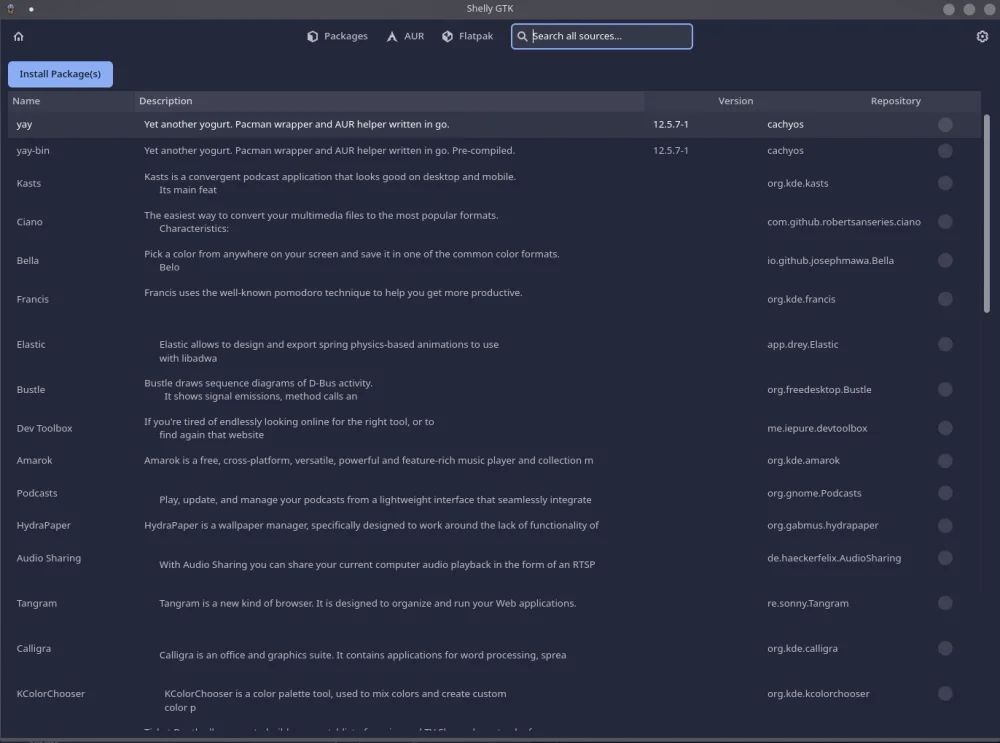Select the Elastic package checkbox
The image size is (1000, 743).
coord(945,344)
